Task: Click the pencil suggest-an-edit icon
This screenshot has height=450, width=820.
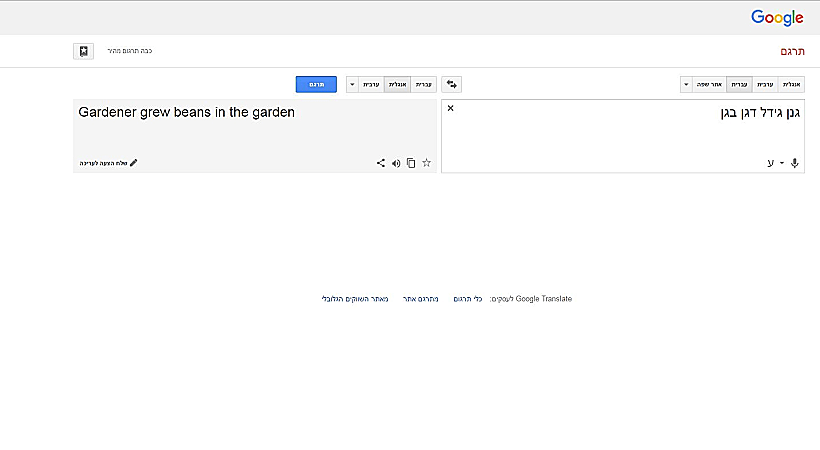Action: pyautogui.click(x=134, y=163)
